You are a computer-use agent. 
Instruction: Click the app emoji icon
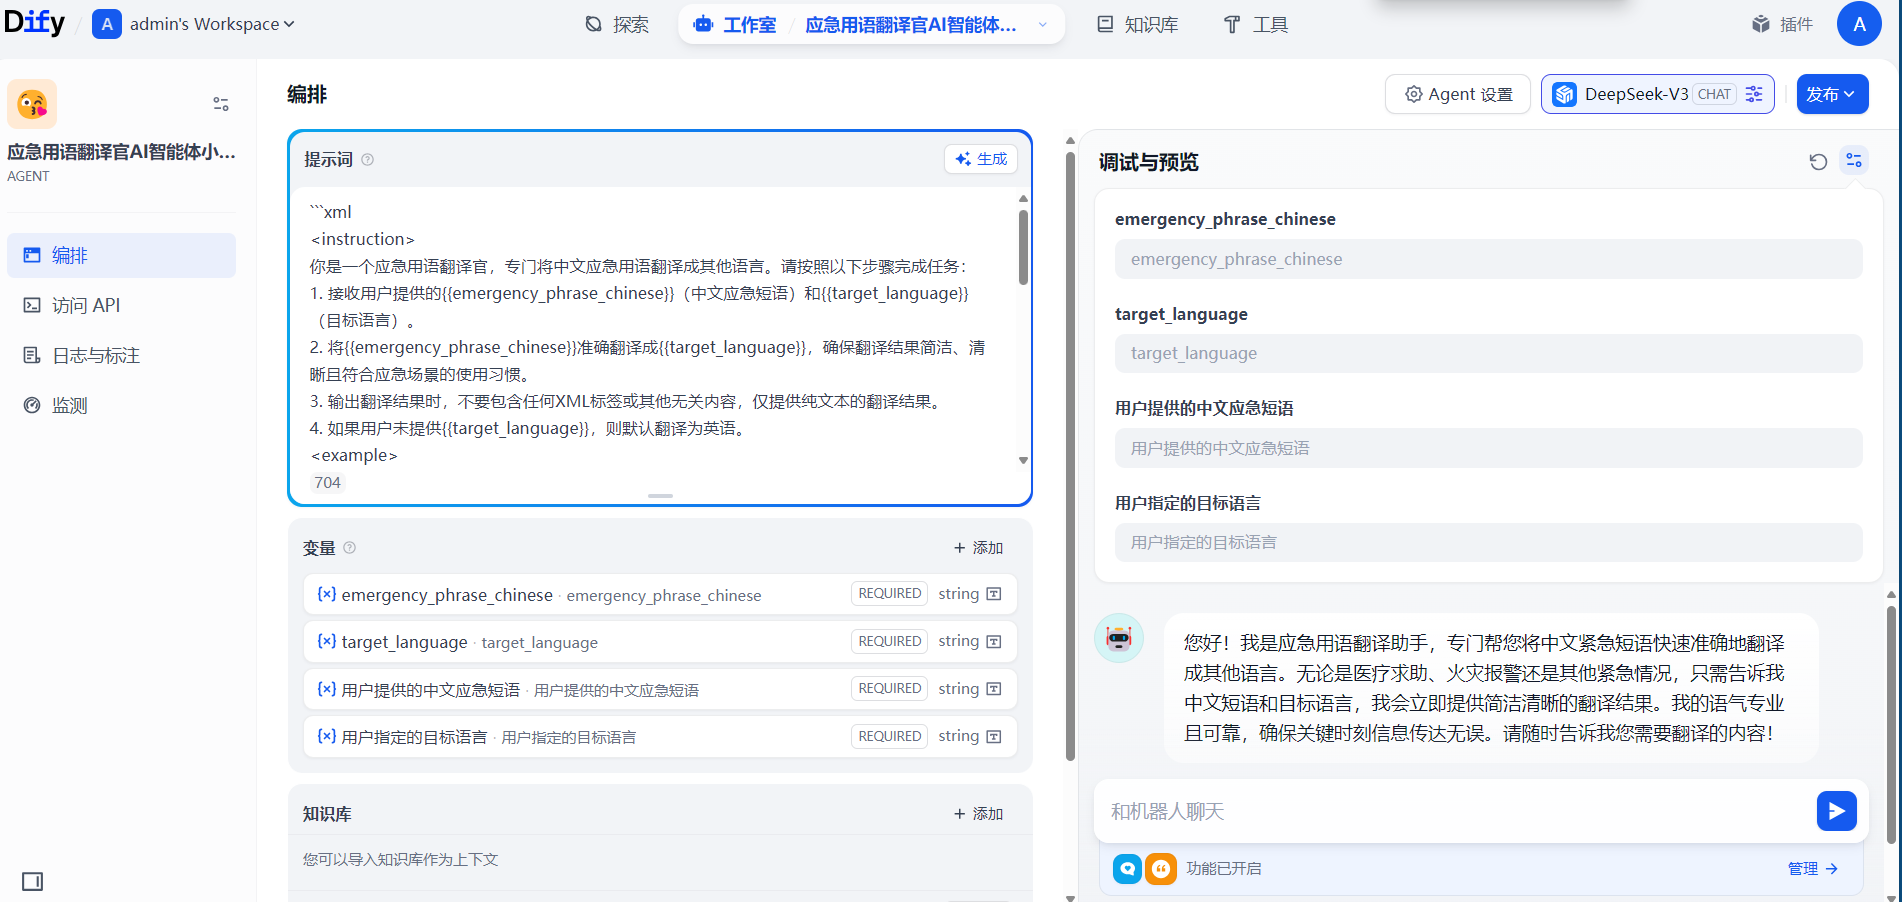point(32,104)
